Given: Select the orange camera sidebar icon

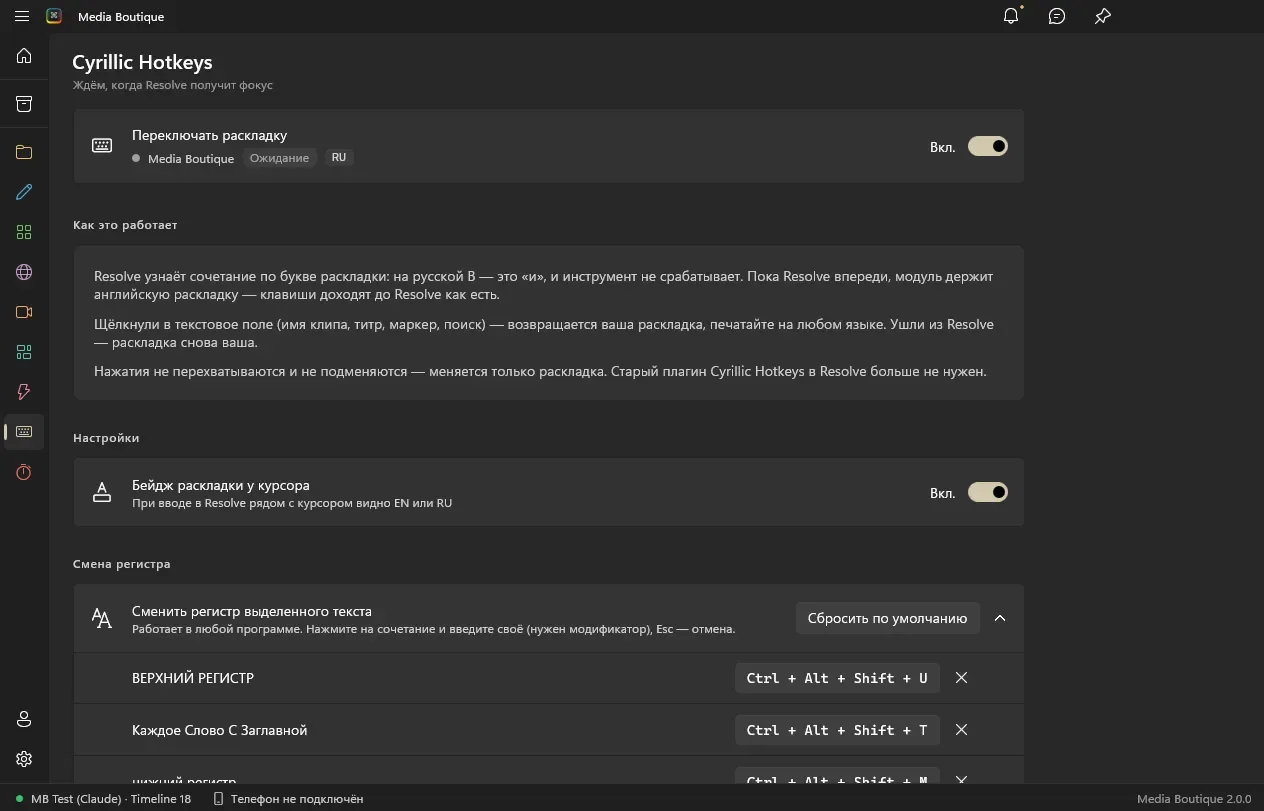Looking at the screenshot, I should (24, 312).
